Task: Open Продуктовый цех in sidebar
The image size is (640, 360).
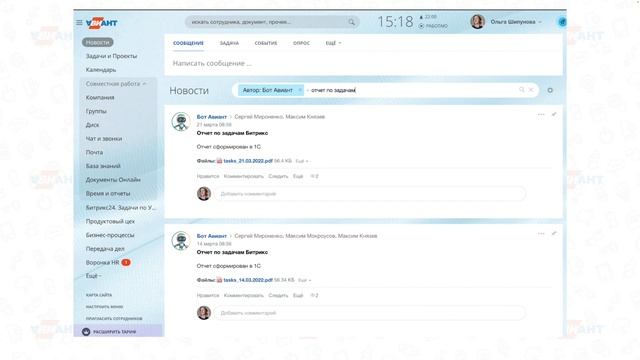Action: point(110,221)
